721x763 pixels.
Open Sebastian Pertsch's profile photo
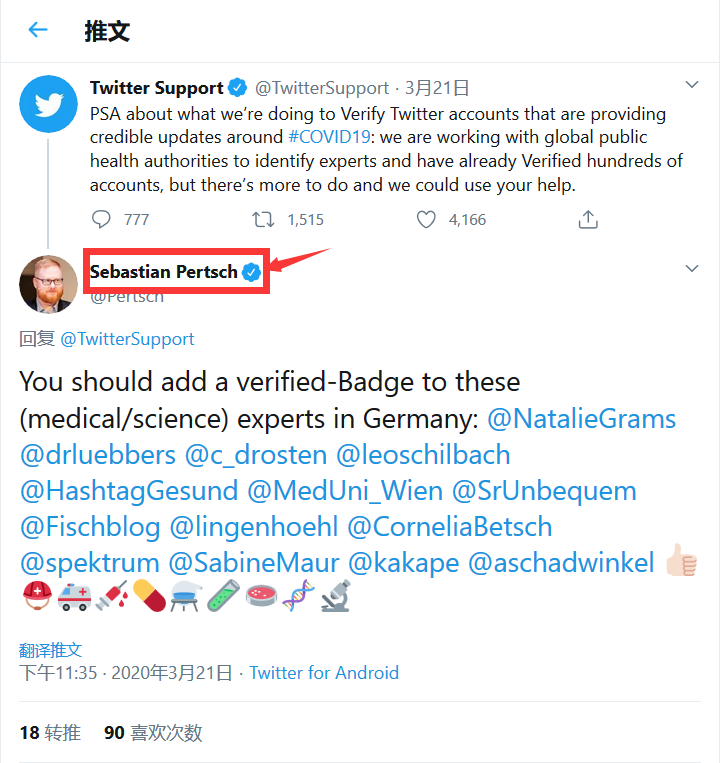coord(48,284)
